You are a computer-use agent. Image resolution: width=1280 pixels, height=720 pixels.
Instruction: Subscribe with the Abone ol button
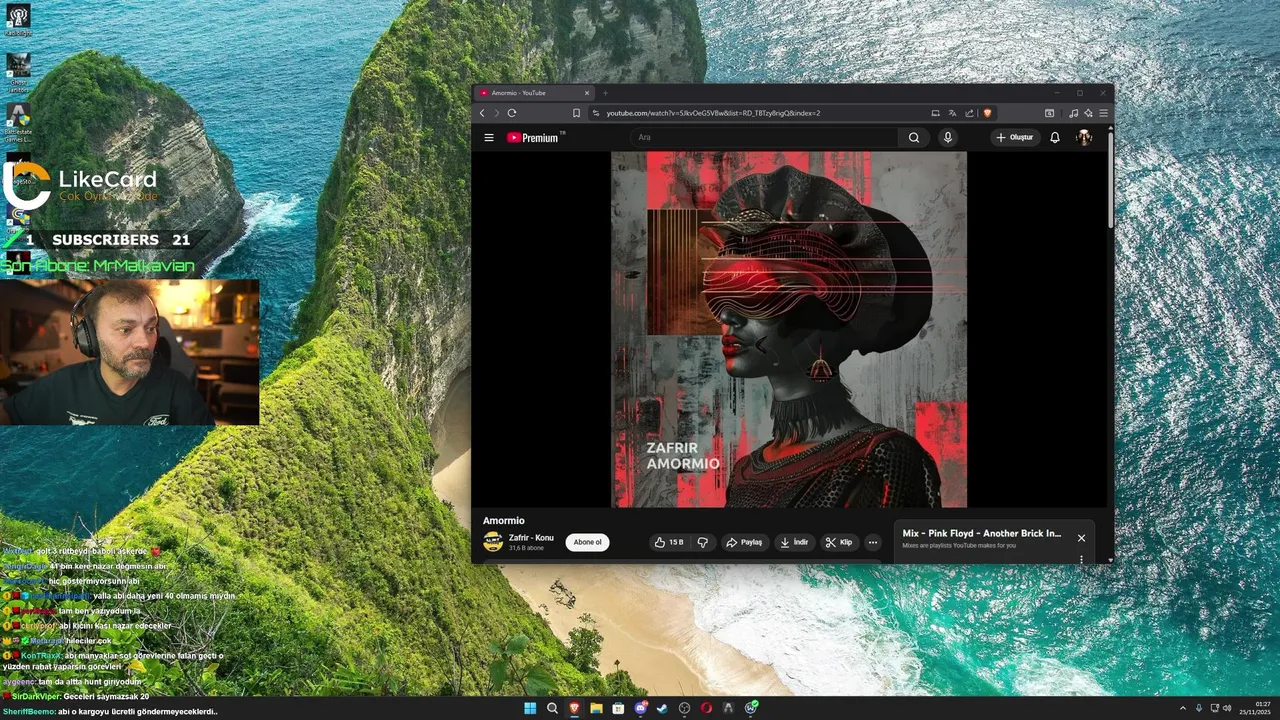[587, 542]
